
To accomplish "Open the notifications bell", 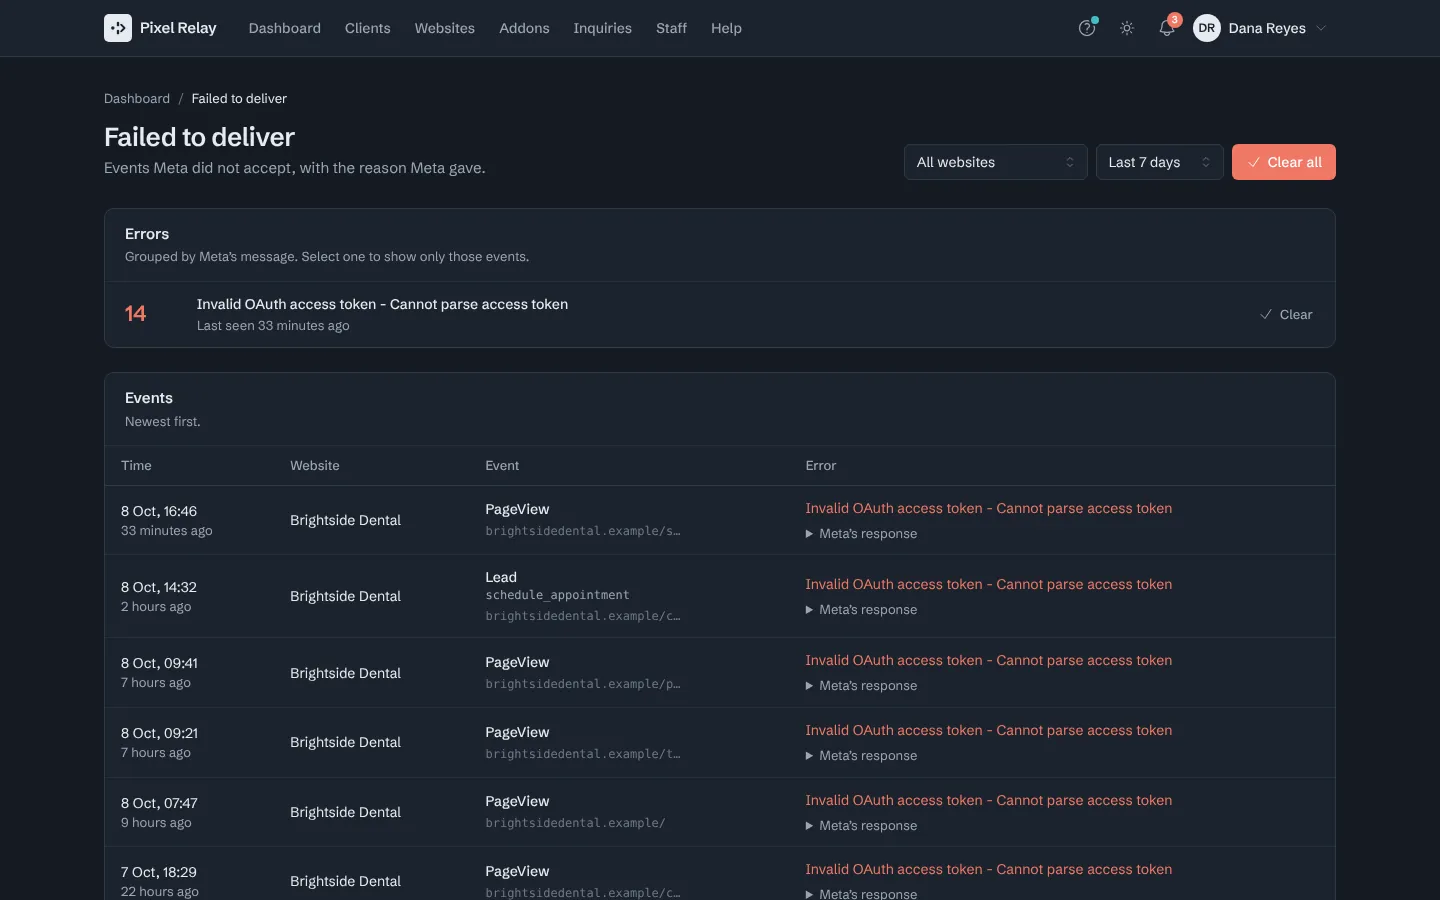I will [x=1167, y=28].
